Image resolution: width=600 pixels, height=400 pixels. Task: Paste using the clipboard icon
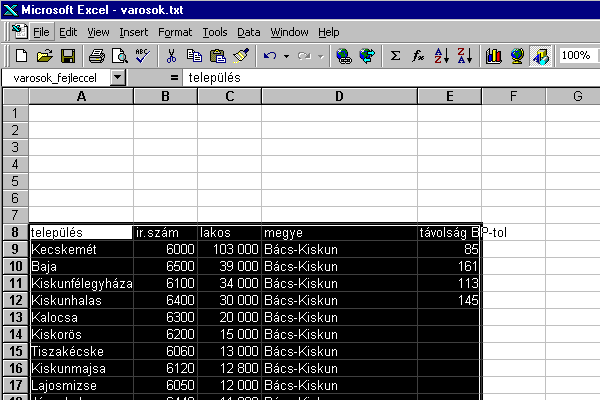pos(218,56)
